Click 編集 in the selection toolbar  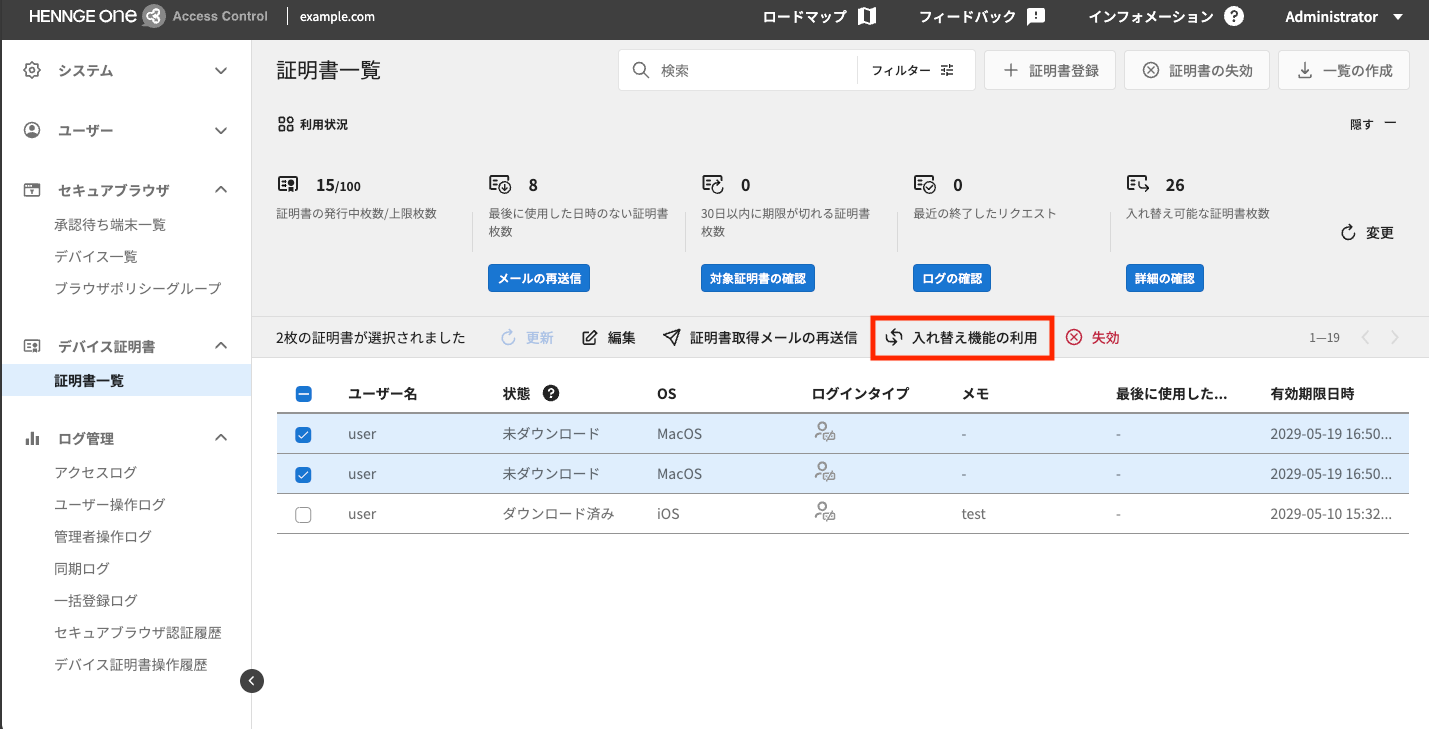pos(609,338)
